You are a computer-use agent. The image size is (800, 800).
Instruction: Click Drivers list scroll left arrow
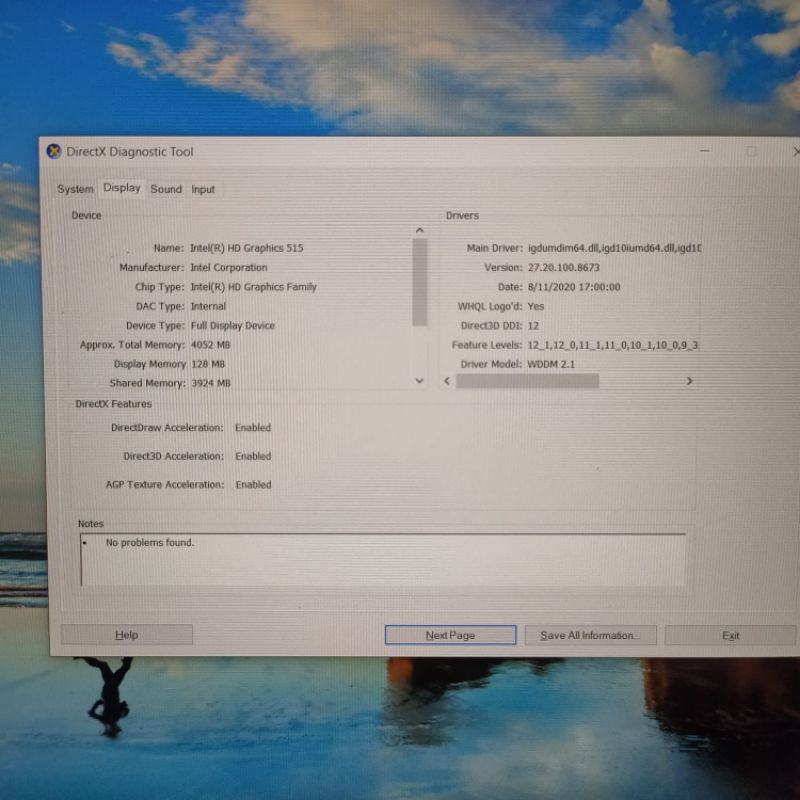[x=447, y=381]
